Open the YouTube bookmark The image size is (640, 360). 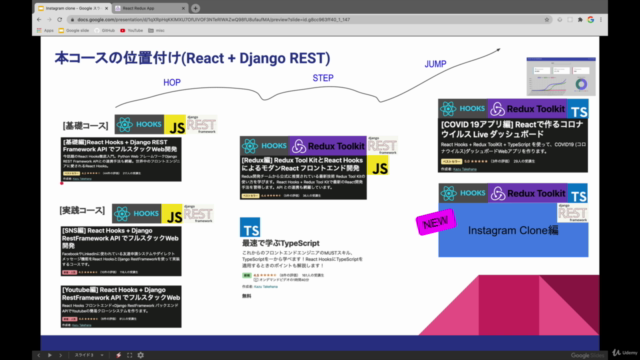coord(131,31)
